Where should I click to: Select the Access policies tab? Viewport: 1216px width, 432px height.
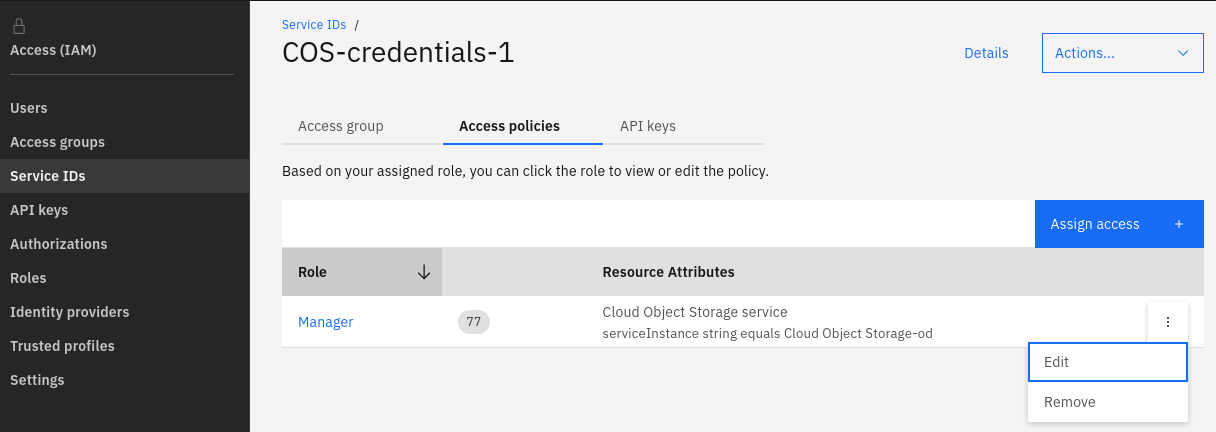pyautogui.click(x=509, y=126)
